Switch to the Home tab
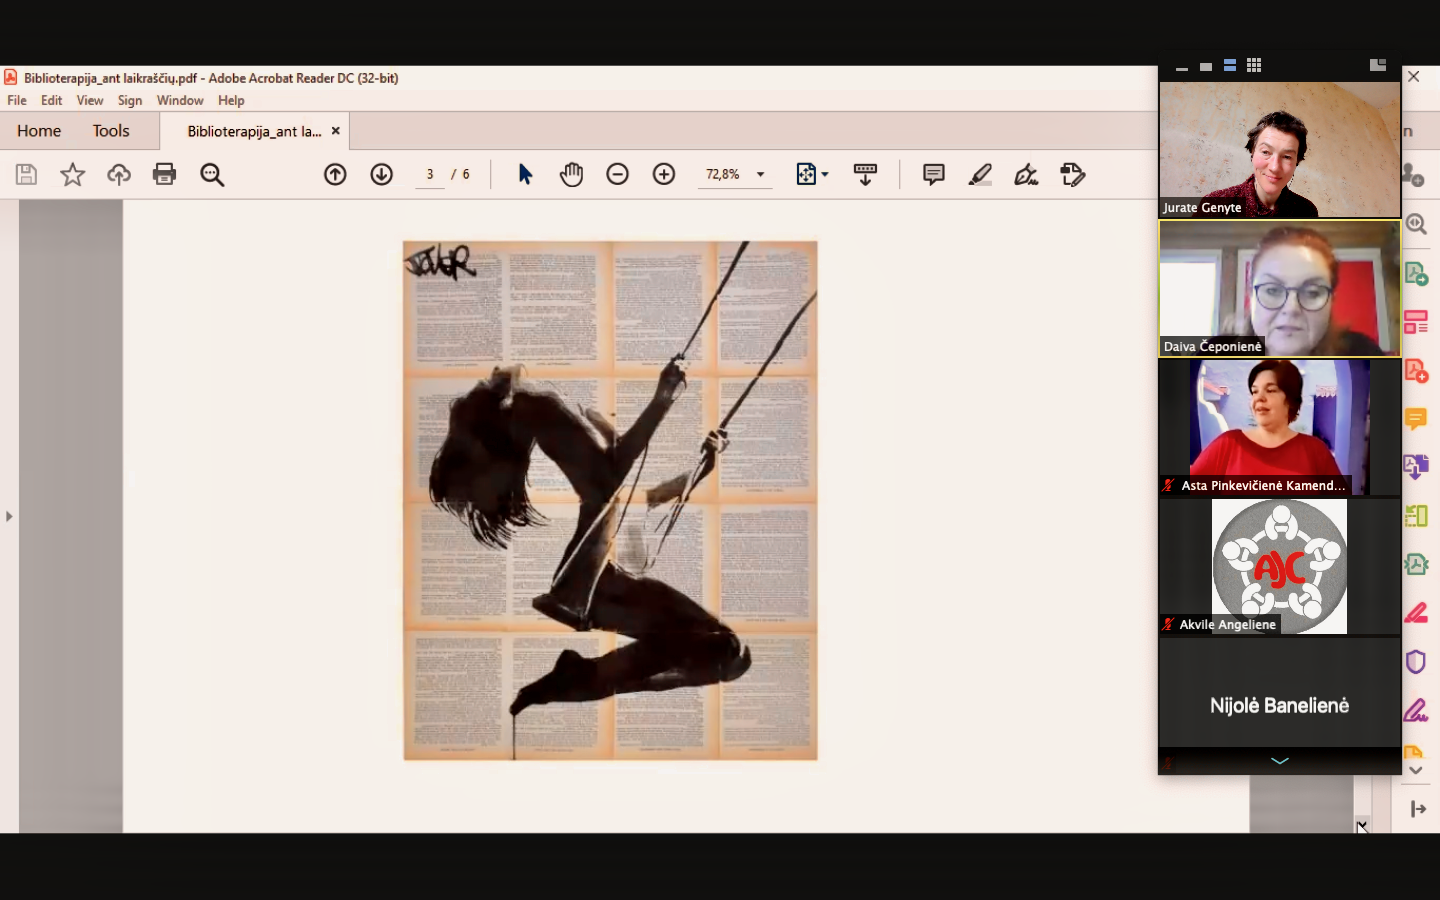 tap(39, 131)
